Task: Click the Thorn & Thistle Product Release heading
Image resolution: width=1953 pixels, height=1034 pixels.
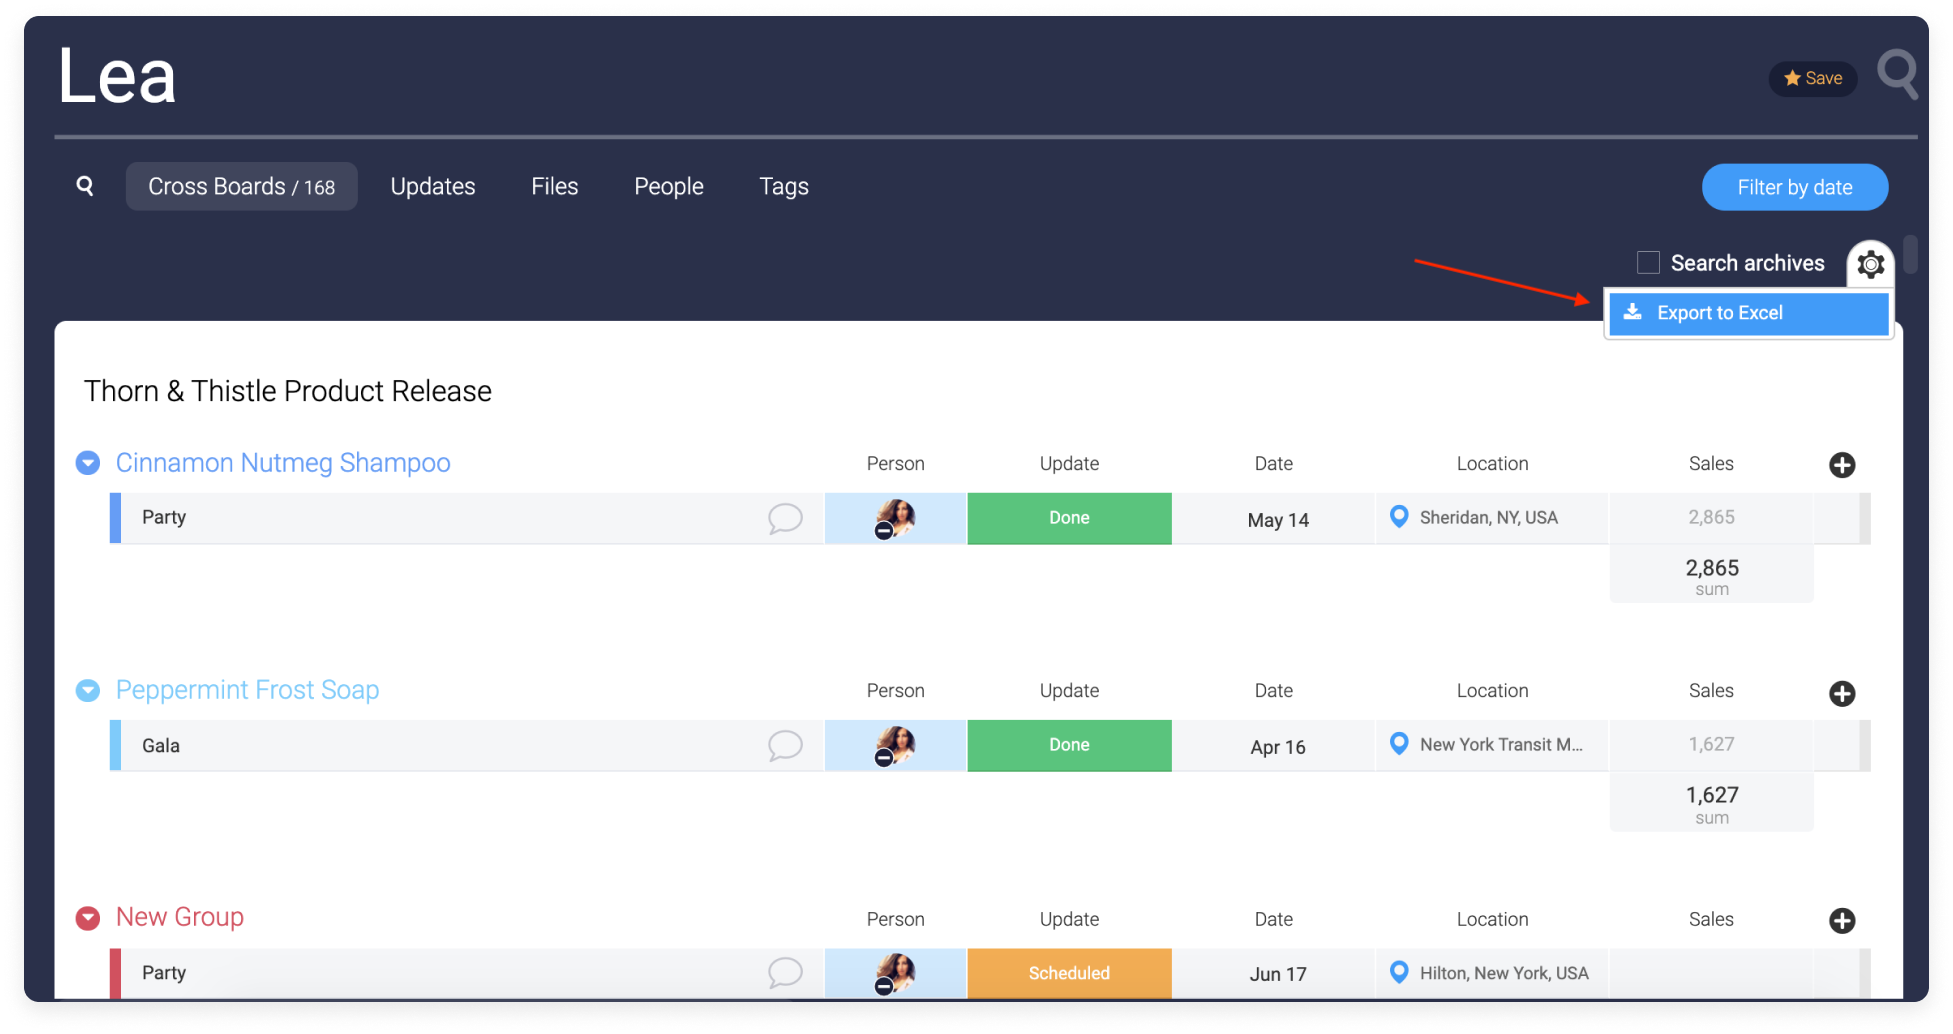Action: pos(288,391)
